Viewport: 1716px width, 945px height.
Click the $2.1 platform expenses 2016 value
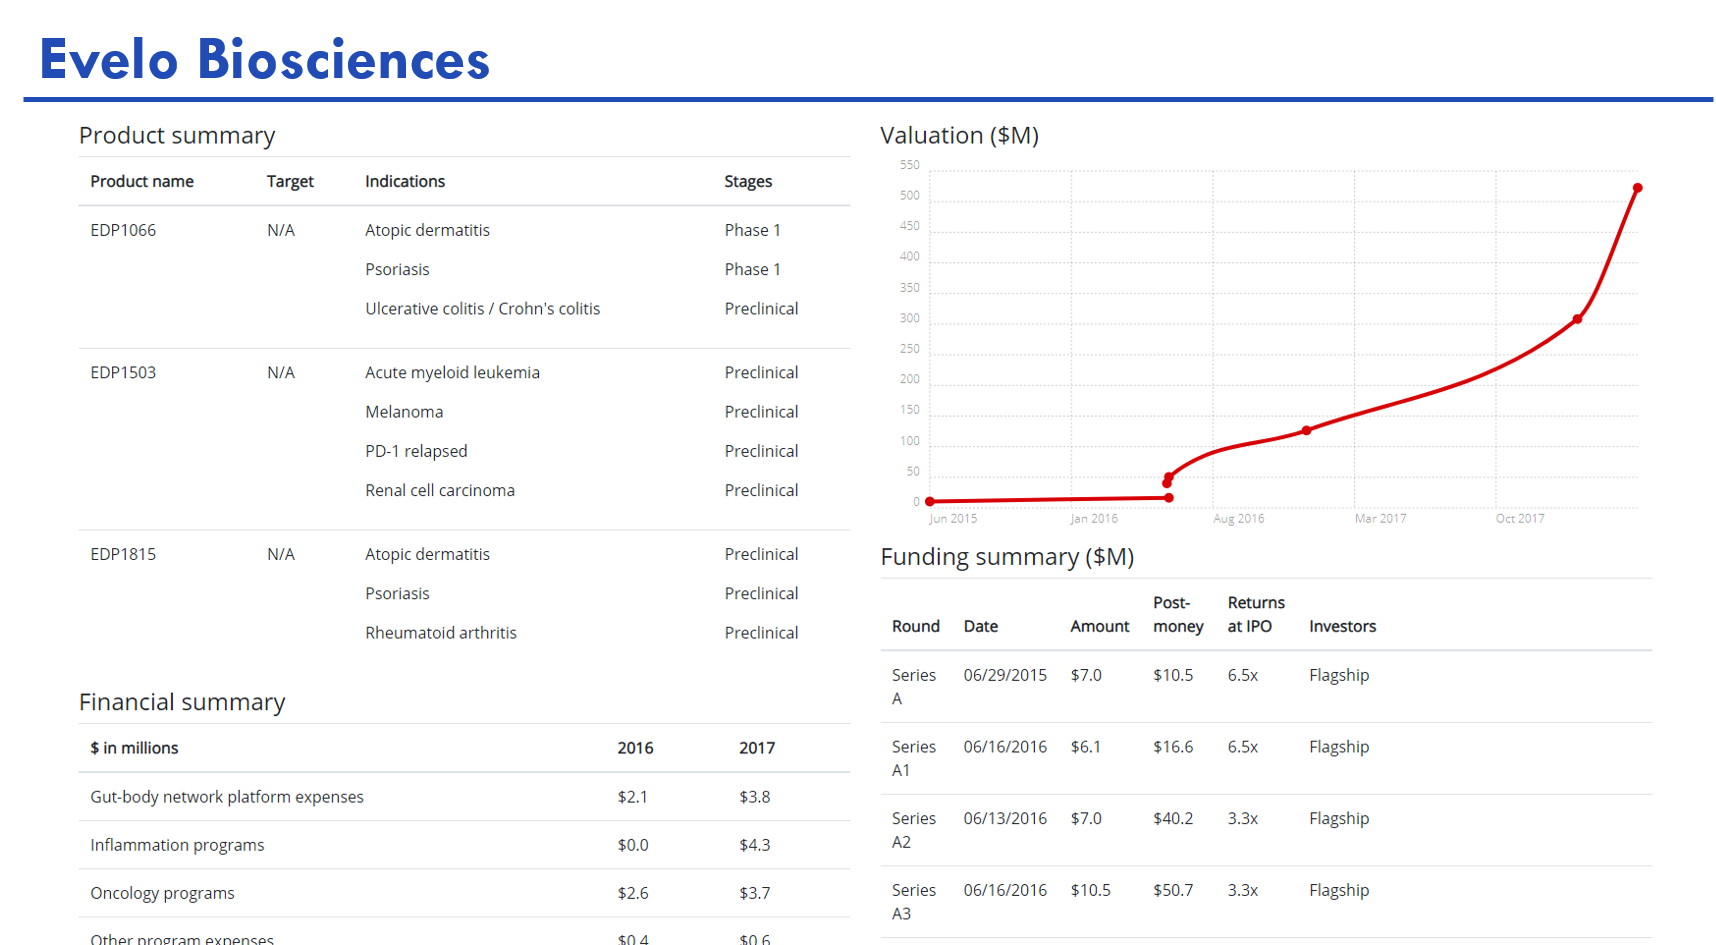tap(633, 797)
